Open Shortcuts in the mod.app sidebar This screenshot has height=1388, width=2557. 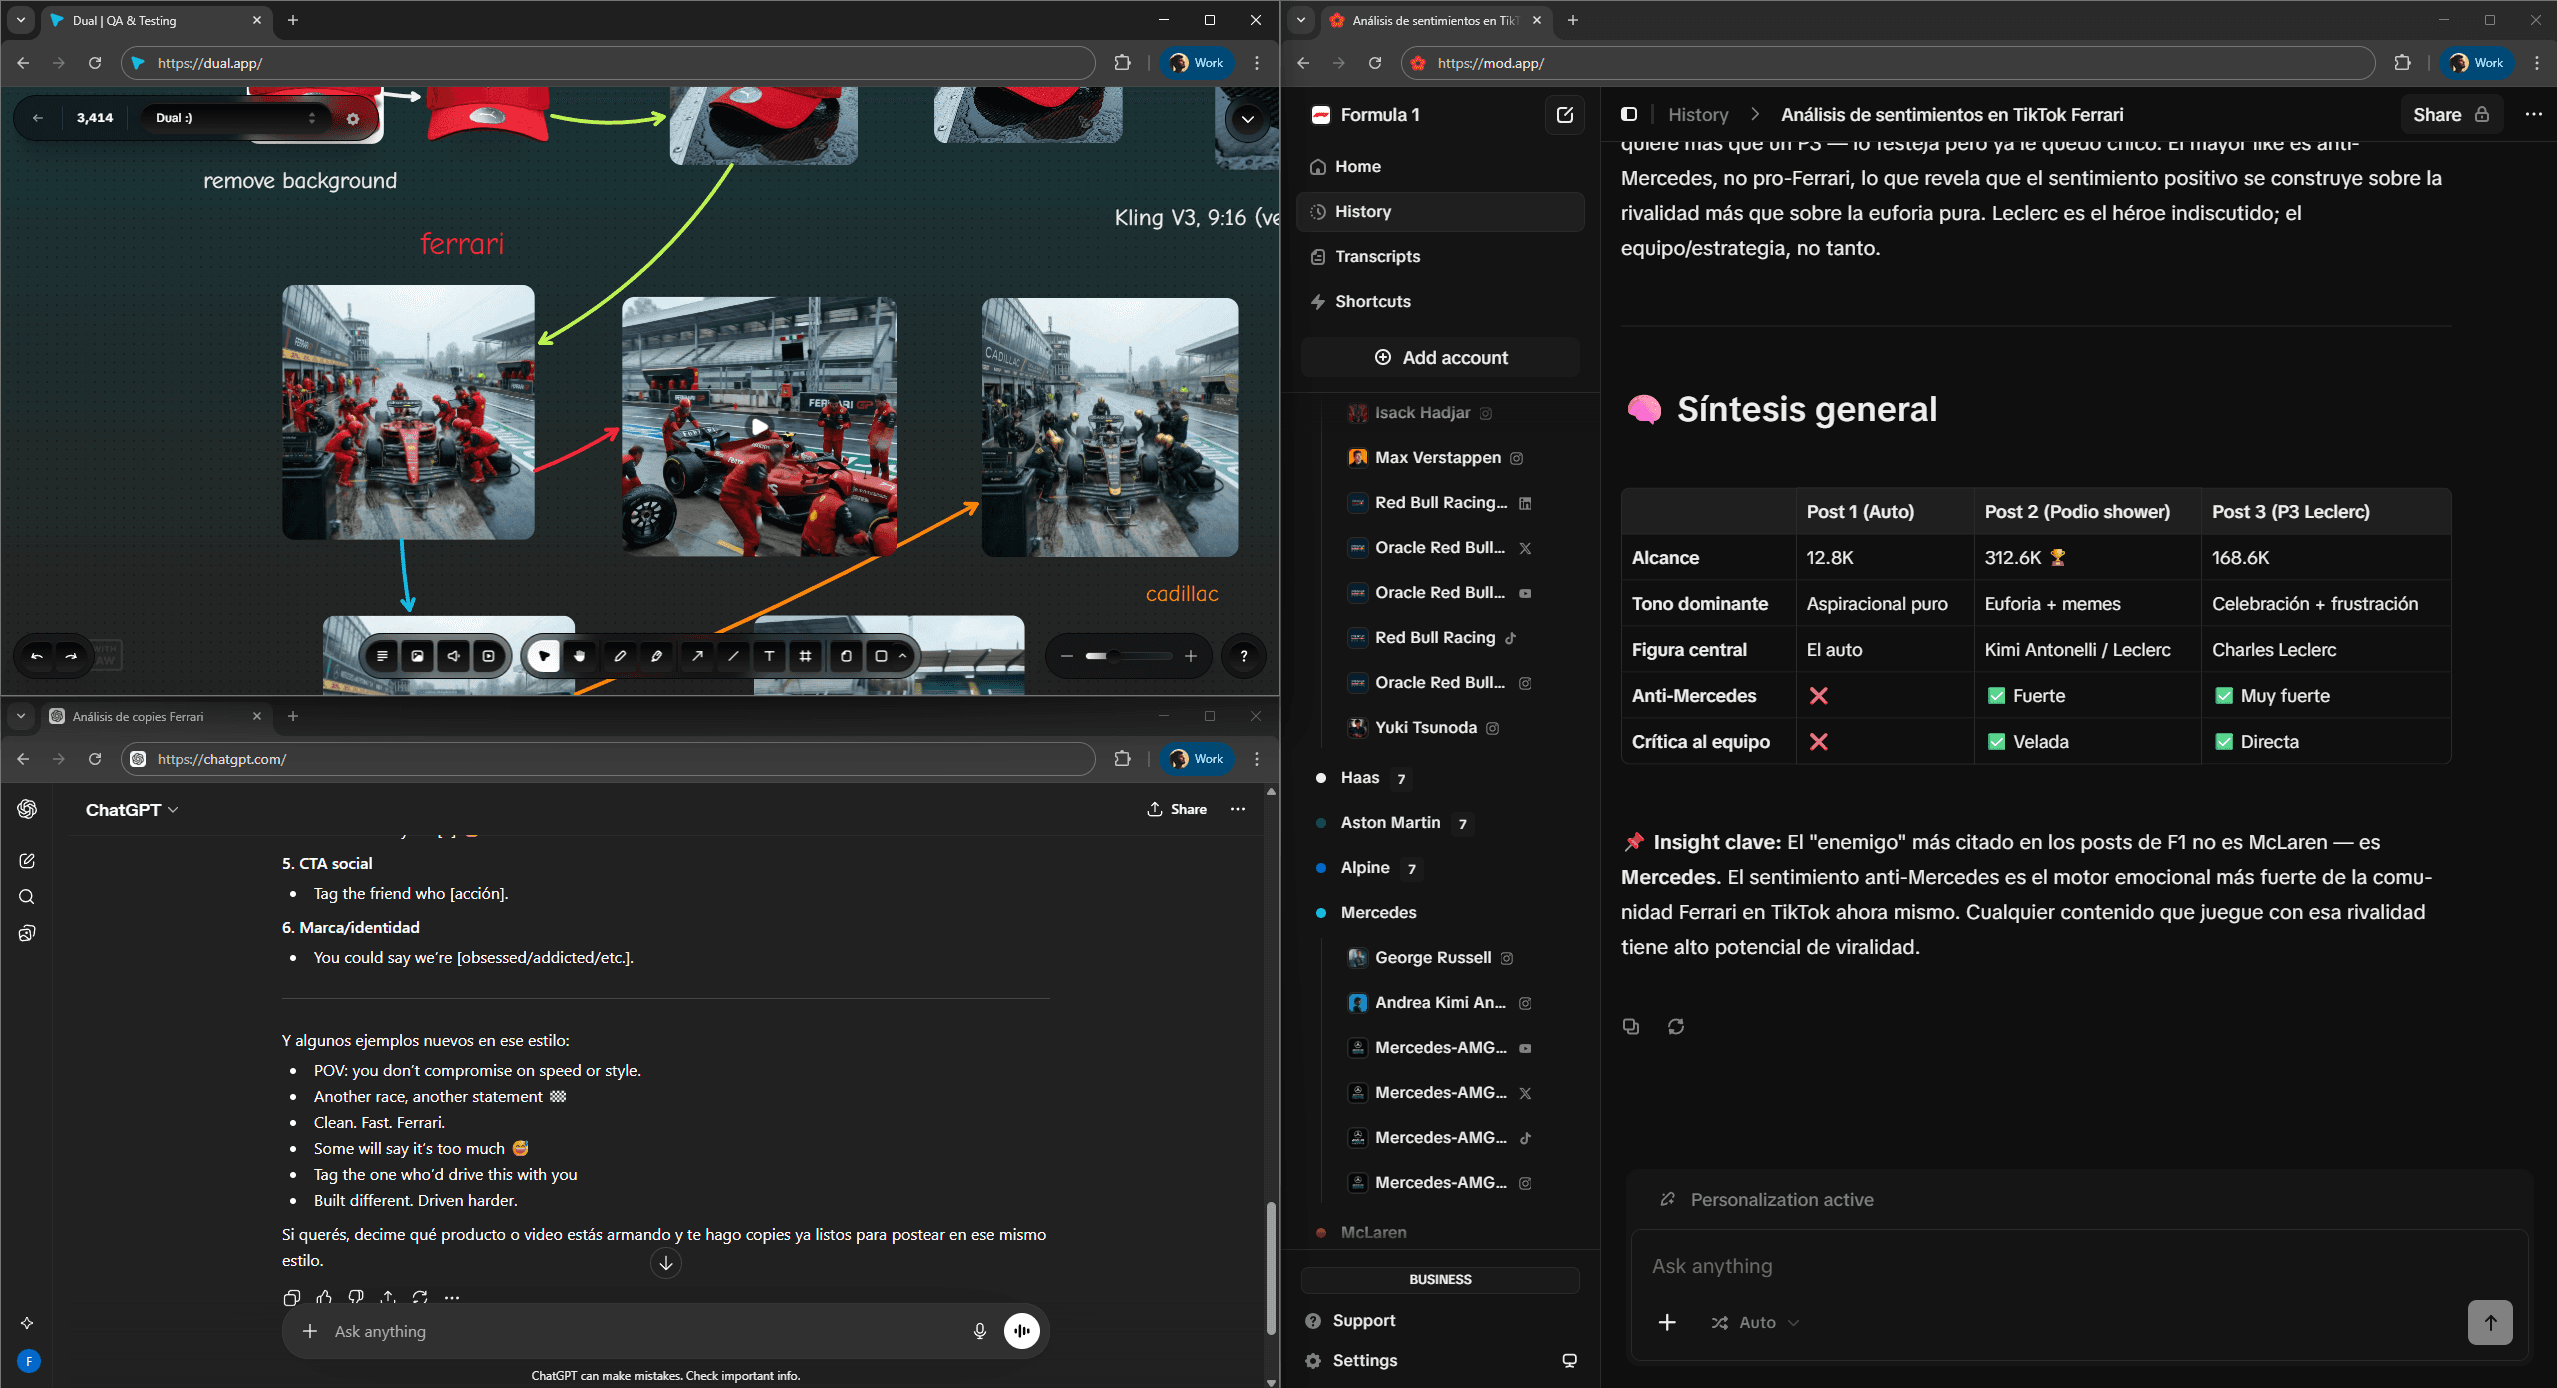coord(1441,302)
